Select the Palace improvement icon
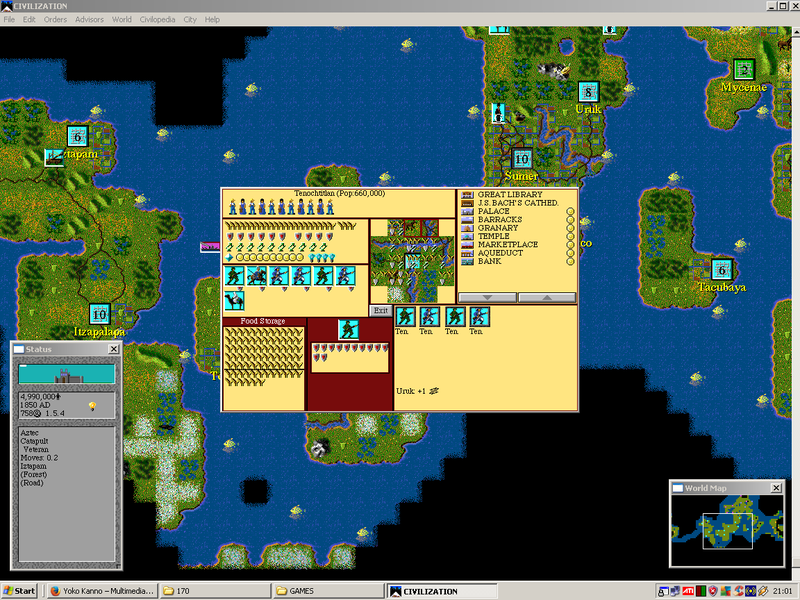 click(467, 210)
